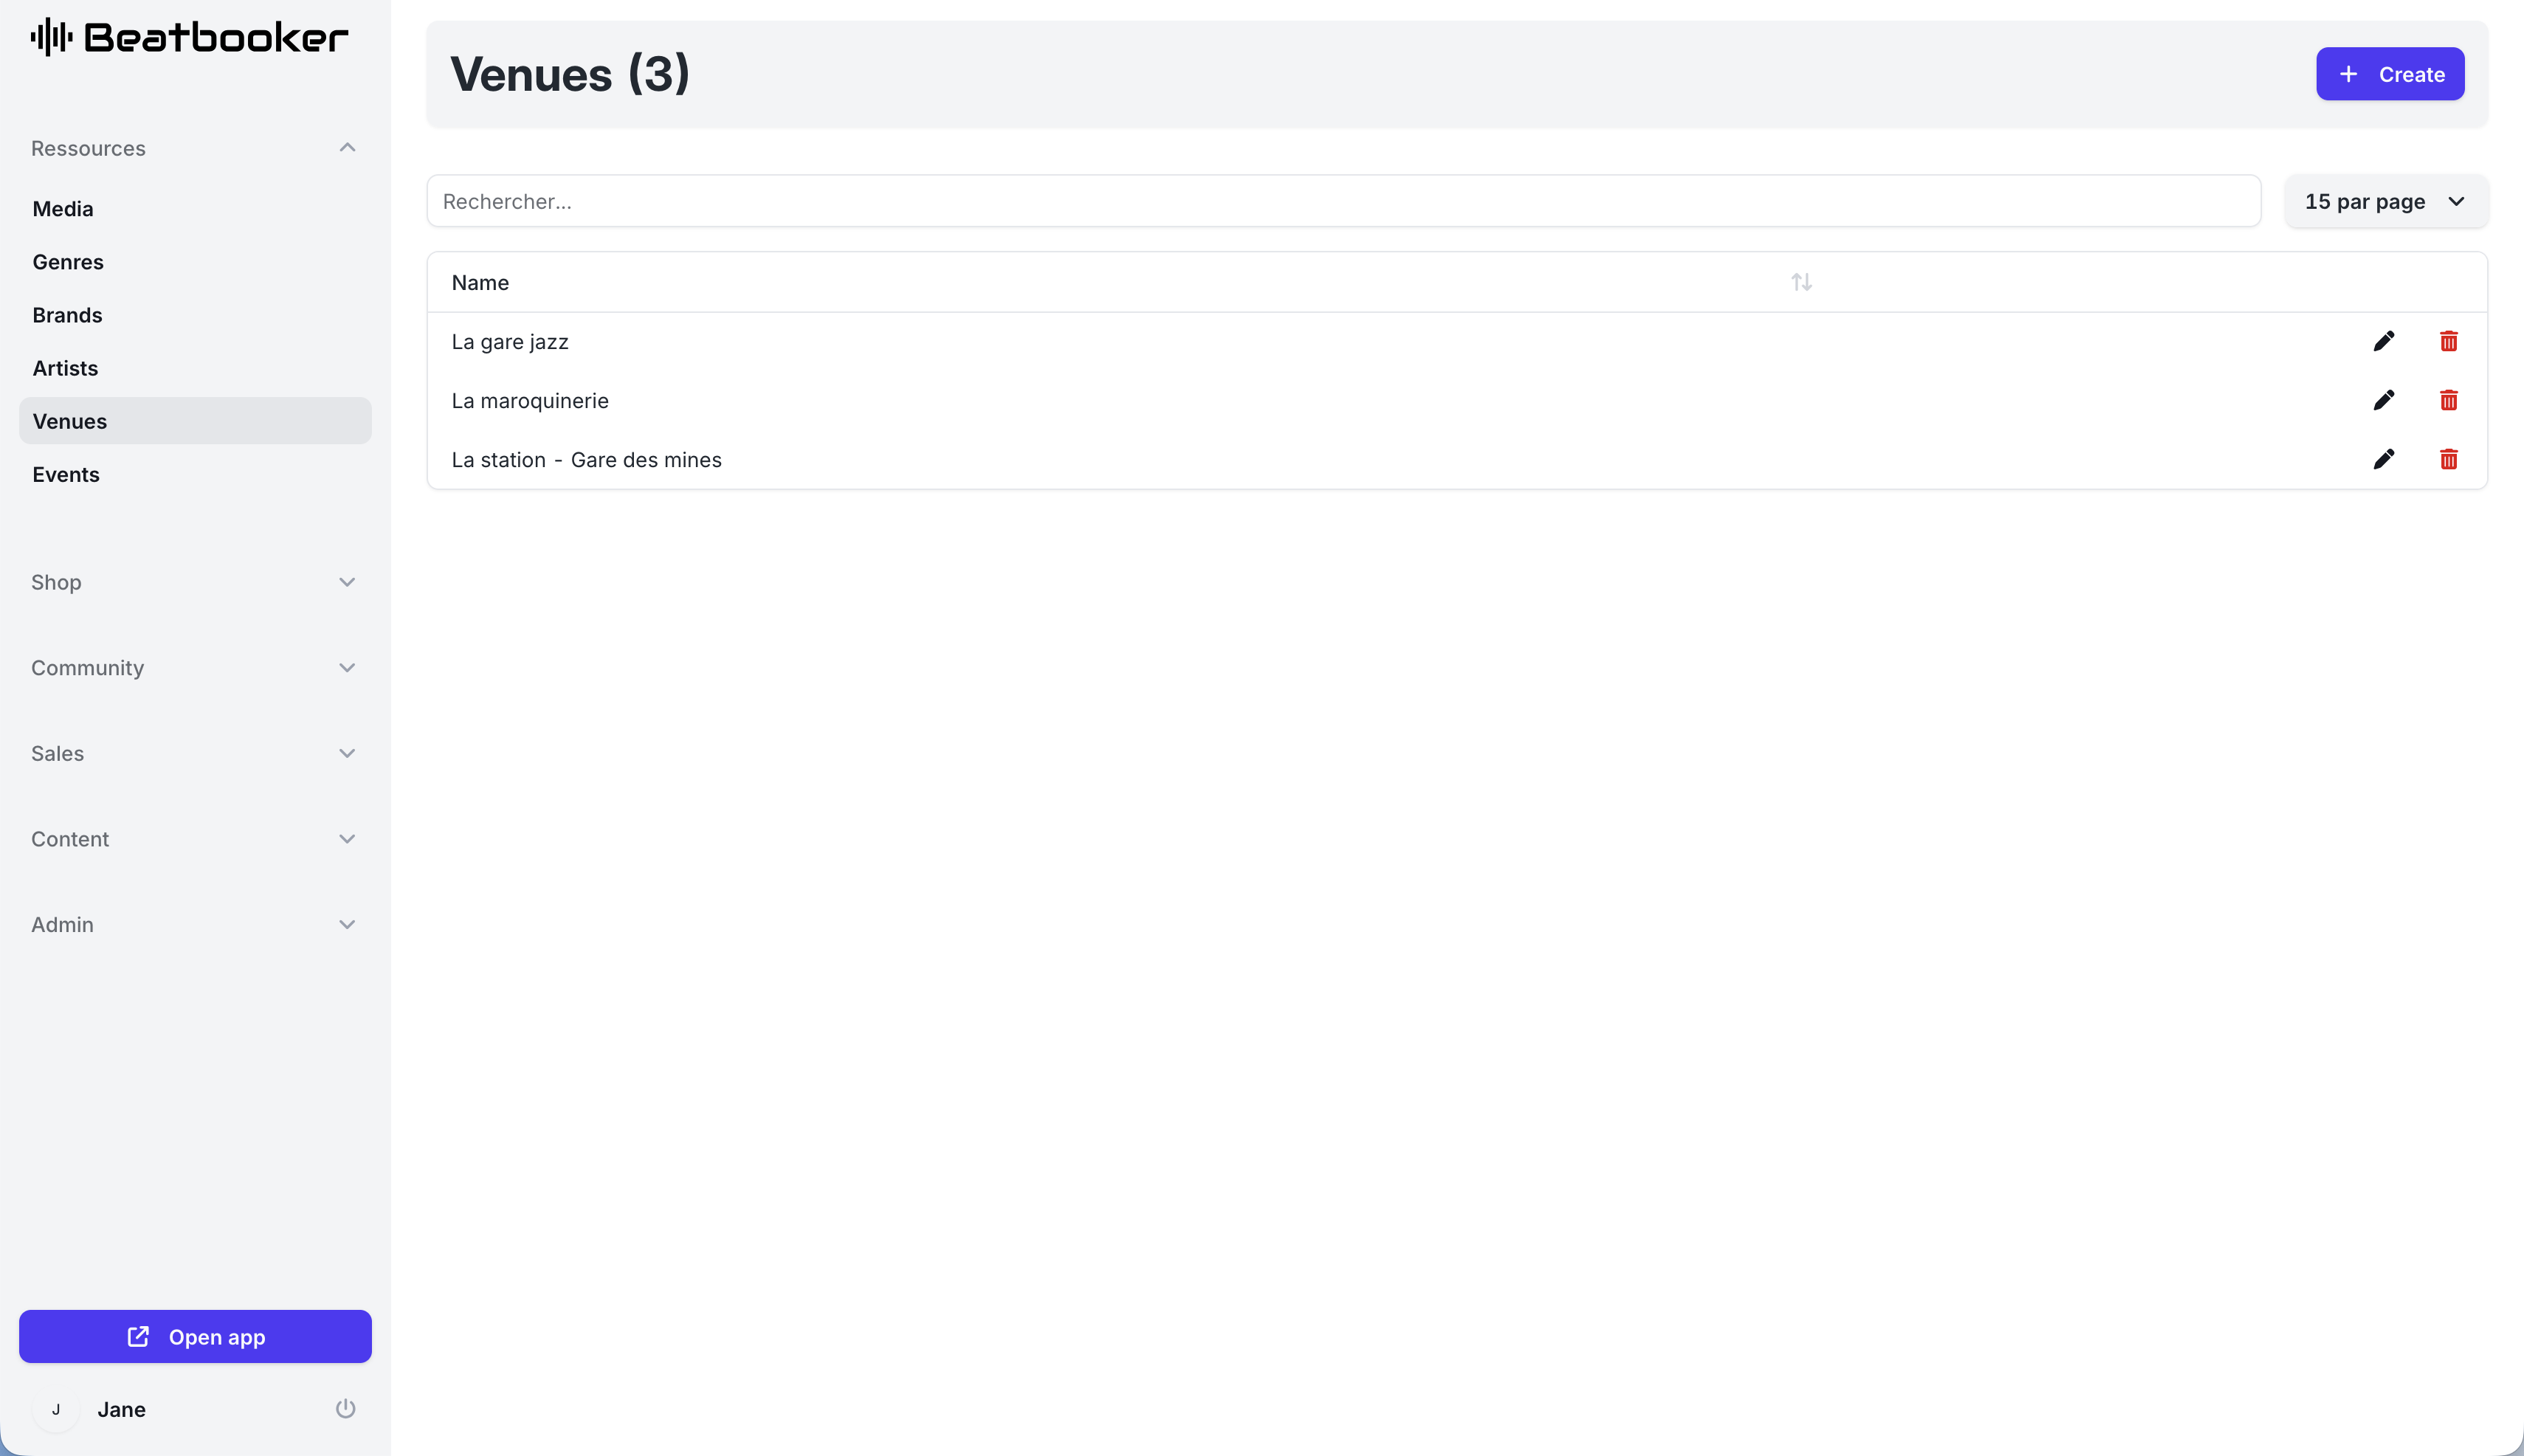Click the power logout icon
The width and height of the screenshot is (2524, 1456).
345,1408
